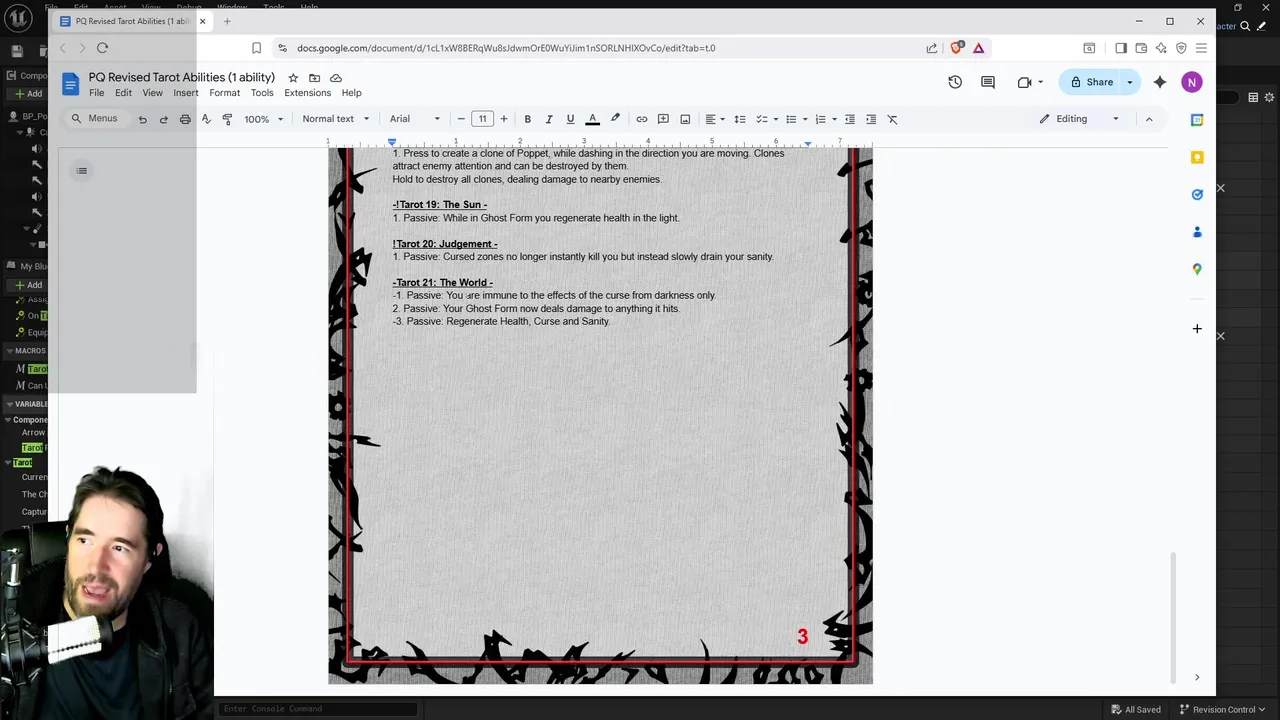Insert a link with chain icon
The image size is (1280, 720).
pos(642,119)
